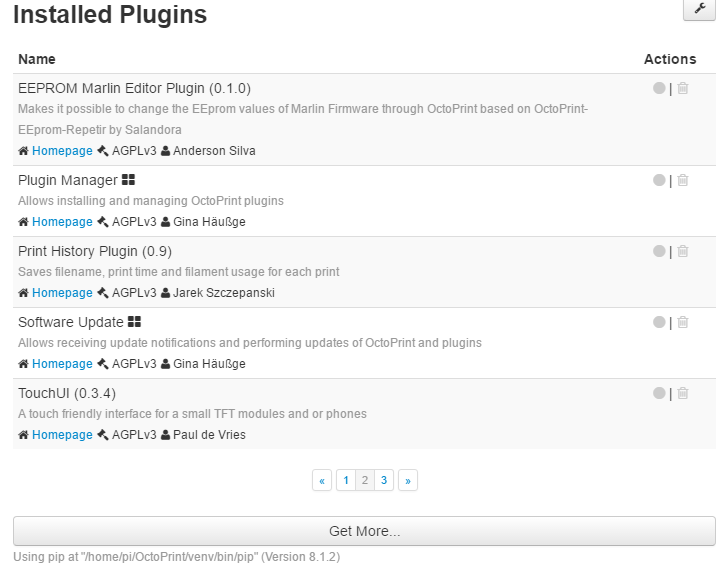This screenshot has height=571, width=724.
Task: Toggle enable circle for Software Update
Action: coord(659,322)
